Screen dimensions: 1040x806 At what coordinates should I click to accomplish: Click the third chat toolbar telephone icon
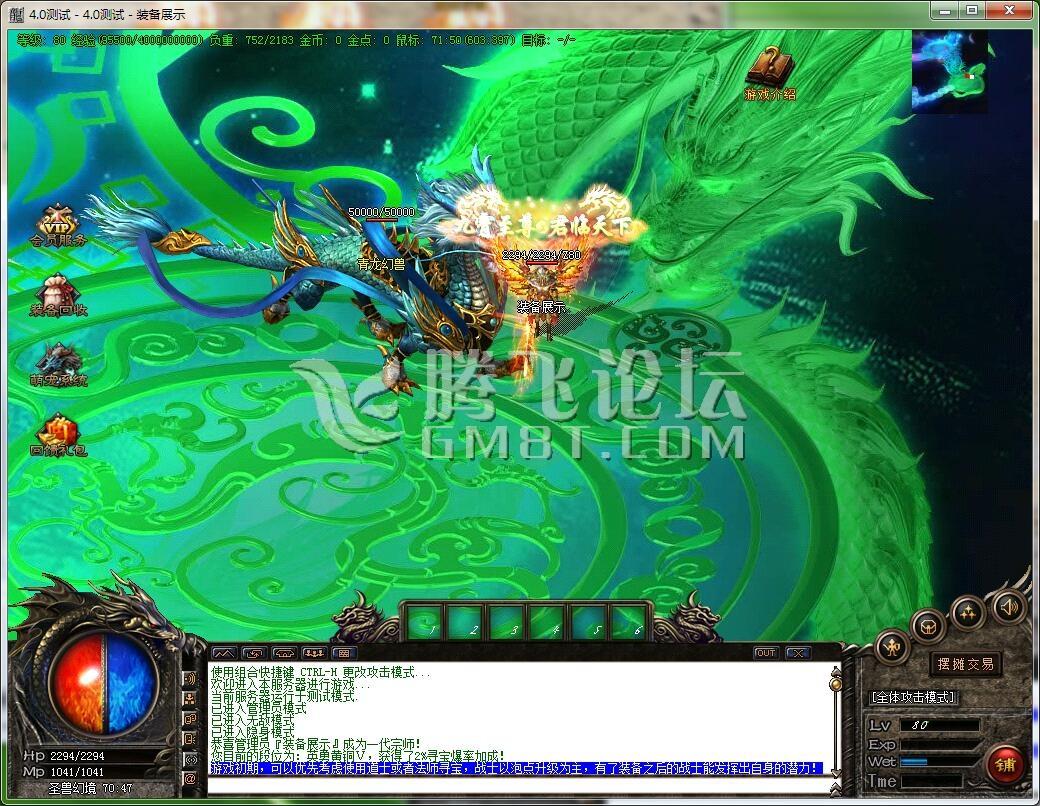tap(284, 653)
